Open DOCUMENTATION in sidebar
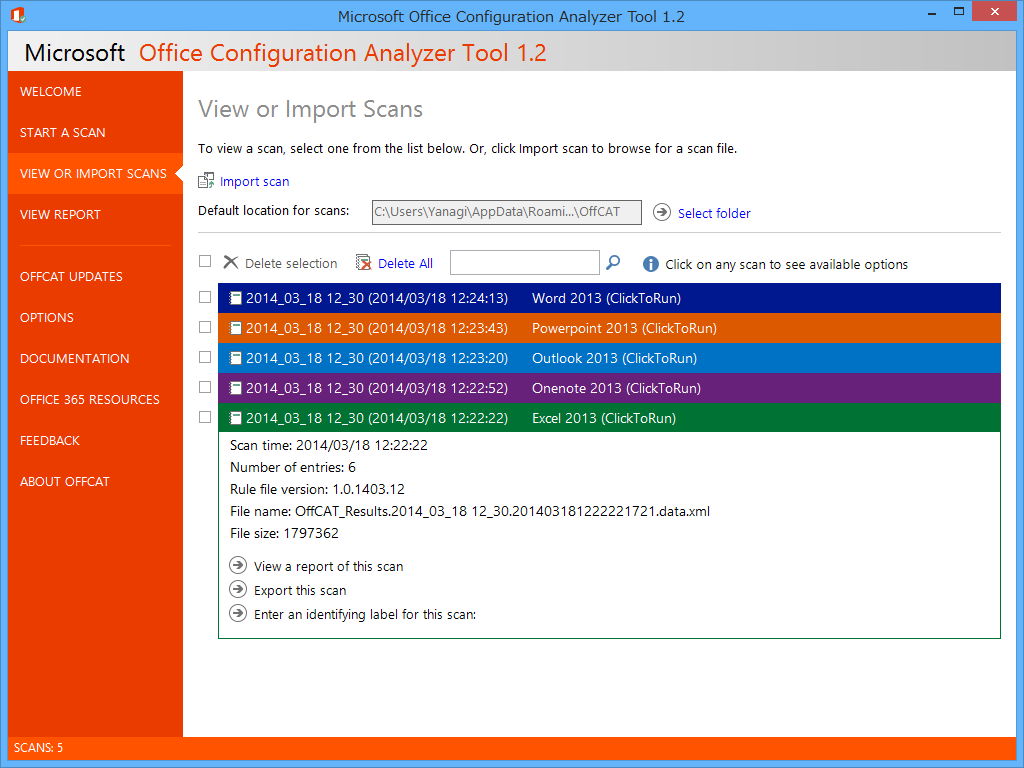This screenshot has width=1024, height=768. tap(74, 359)
